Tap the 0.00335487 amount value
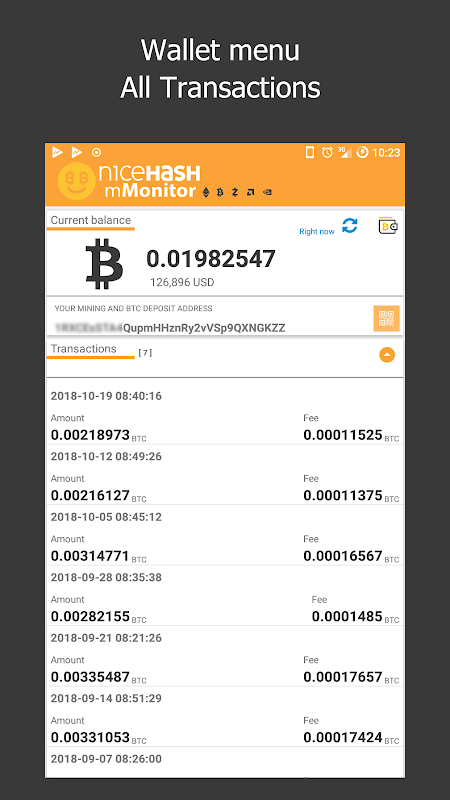The height and width of the screenshot is (800, 450). pos(90,677)
